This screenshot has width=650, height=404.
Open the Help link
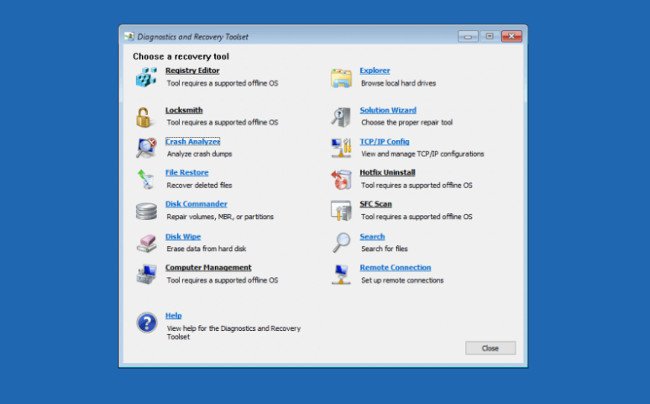click(173, 316)
